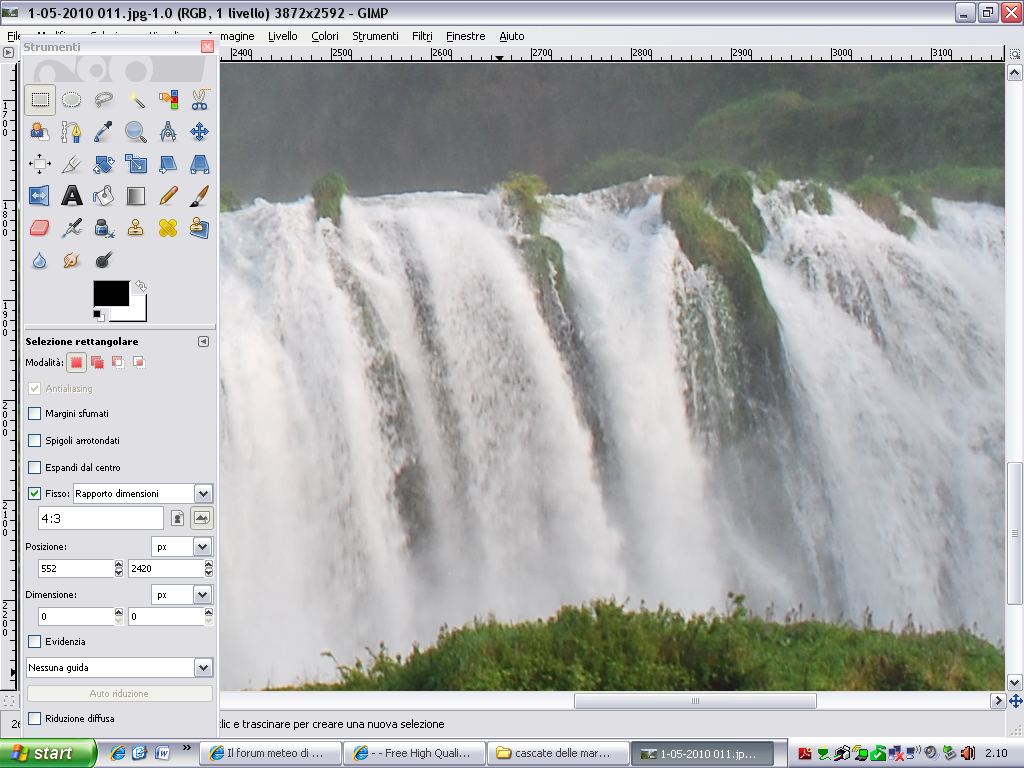1024x768 pixels.
Task: Select the Bucket Fill tool
Action: pyautogui.click(x=103, y=195)
